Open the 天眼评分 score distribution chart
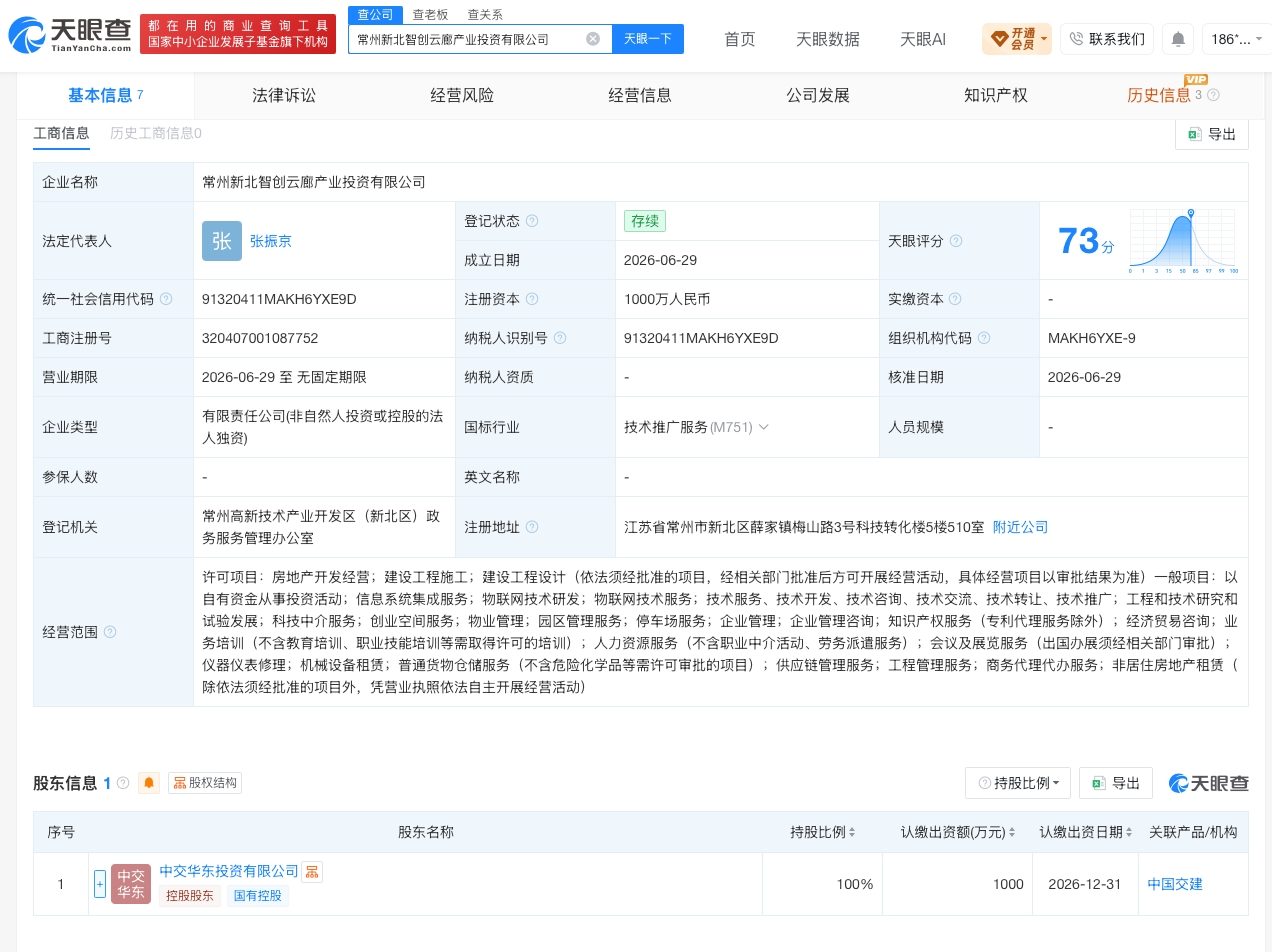 [x=1184, y=241]
